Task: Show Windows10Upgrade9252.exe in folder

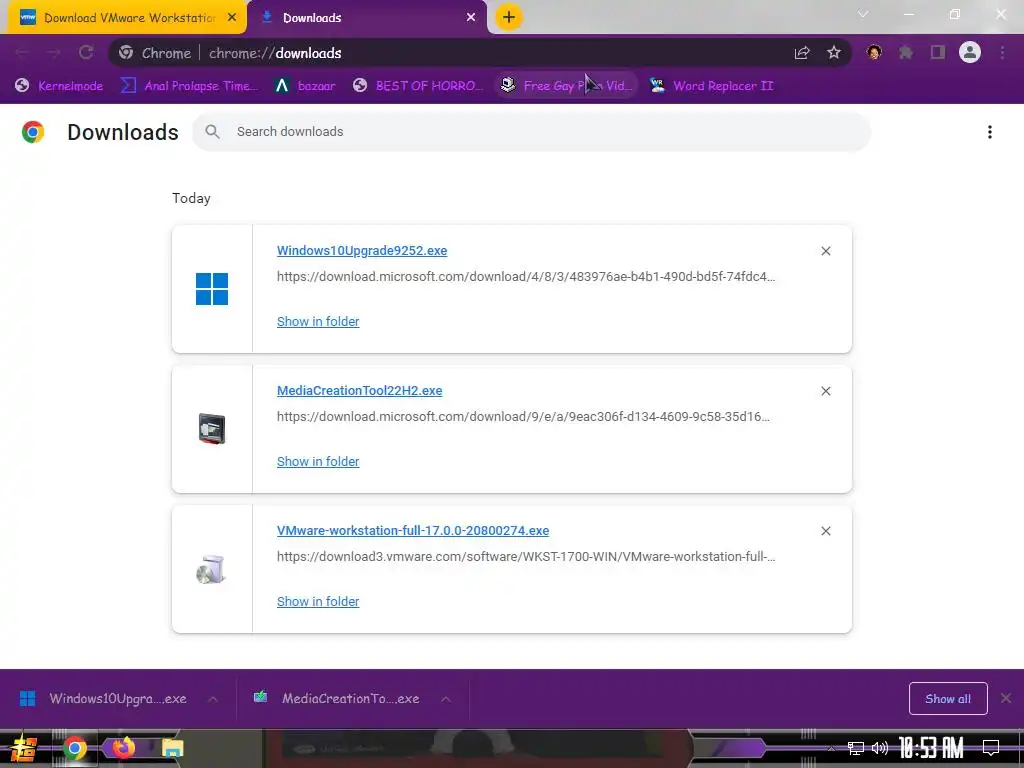Action: (318, 321)
